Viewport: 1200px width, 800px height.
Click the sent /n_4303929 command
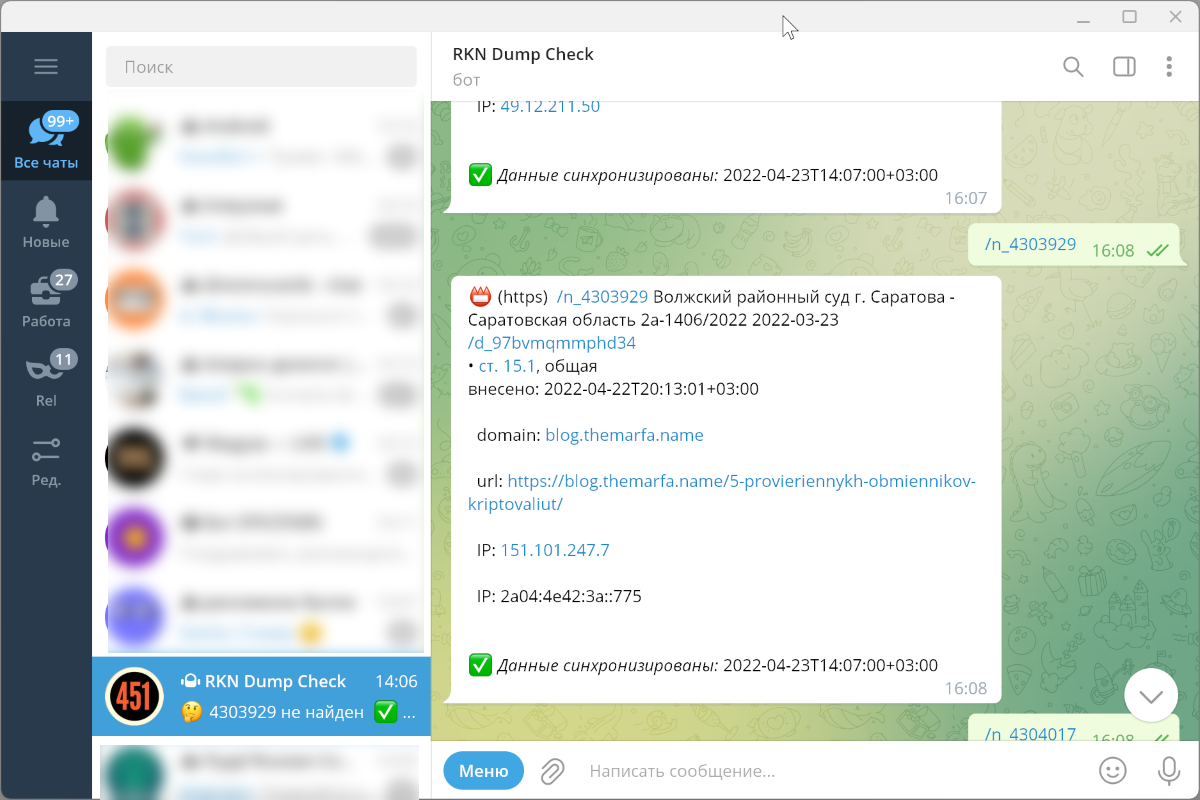[1030, 244]
